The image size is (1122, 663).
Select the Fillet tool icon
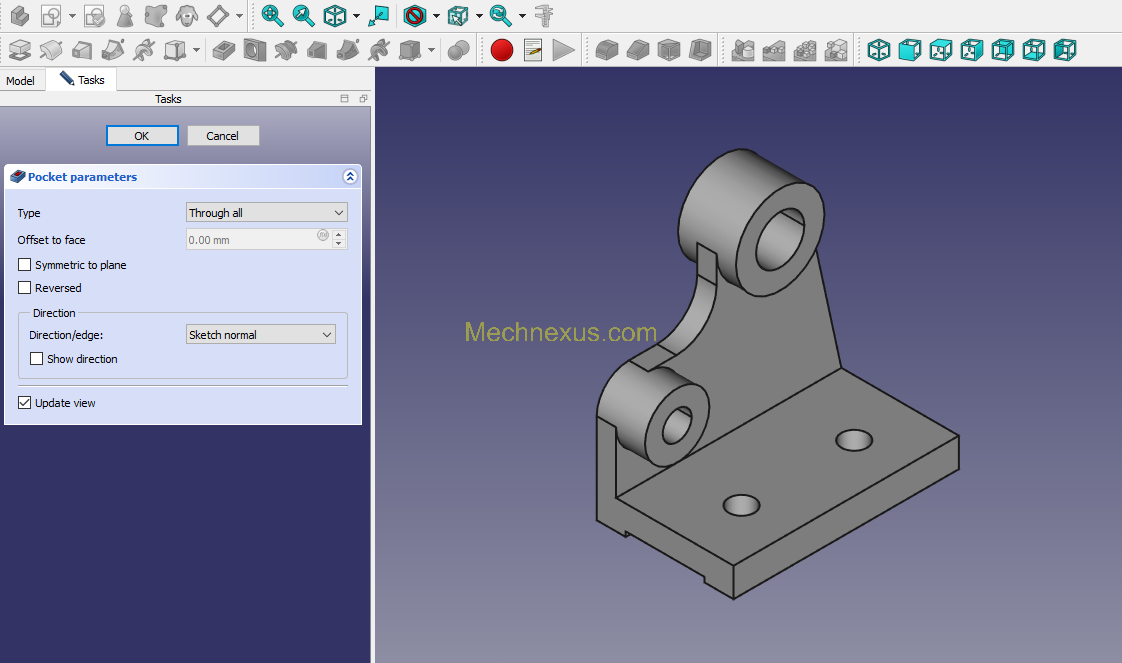pyautogui.click(x=607, y=50)
